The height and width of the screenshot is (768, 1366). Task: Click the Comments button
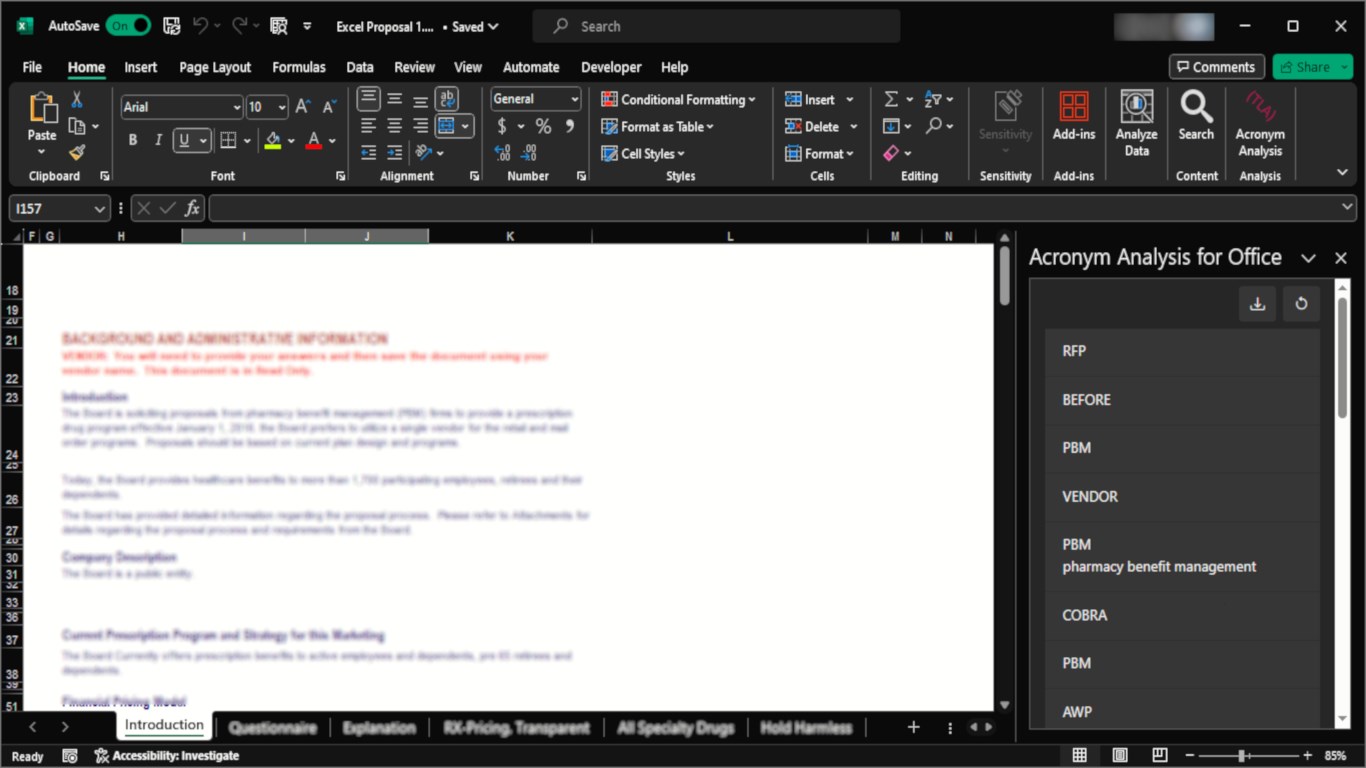tap(1216, 67)
